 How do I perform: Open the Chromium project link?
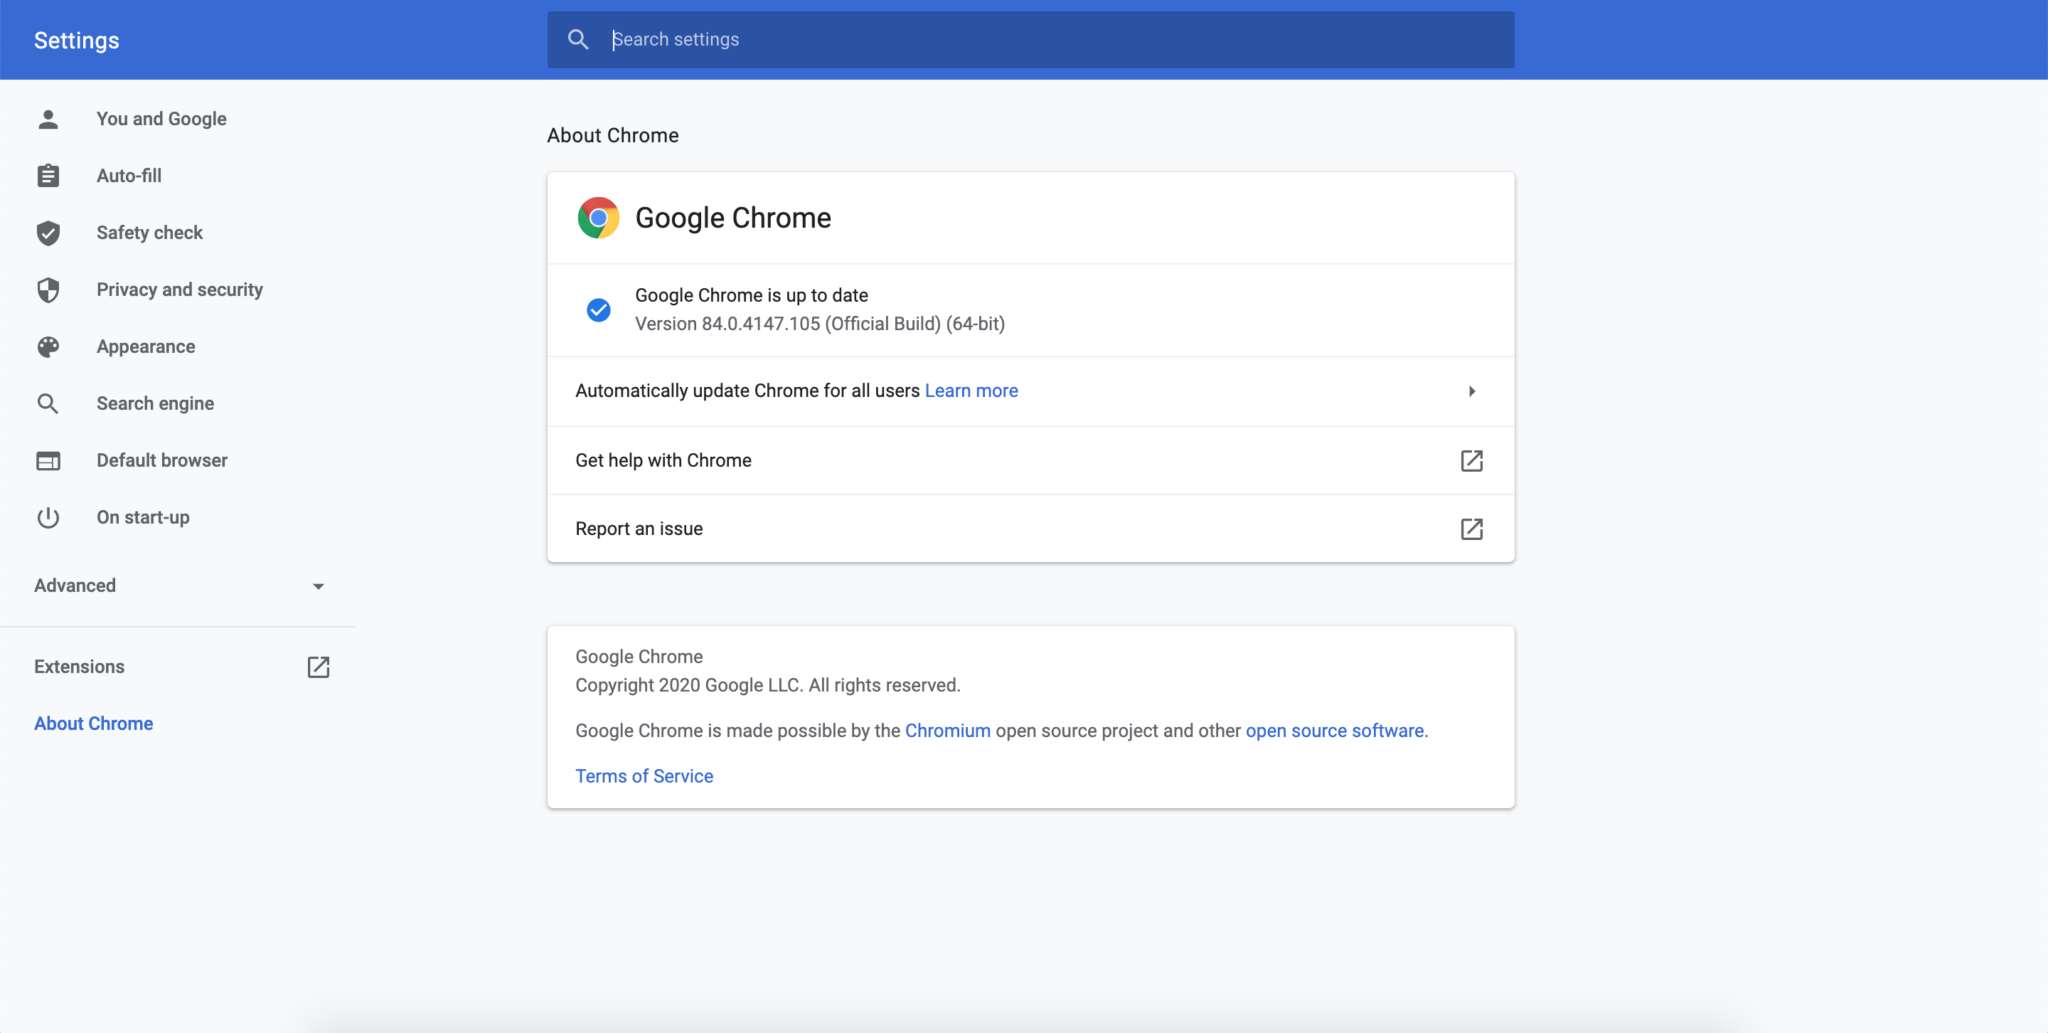(948, 730)
